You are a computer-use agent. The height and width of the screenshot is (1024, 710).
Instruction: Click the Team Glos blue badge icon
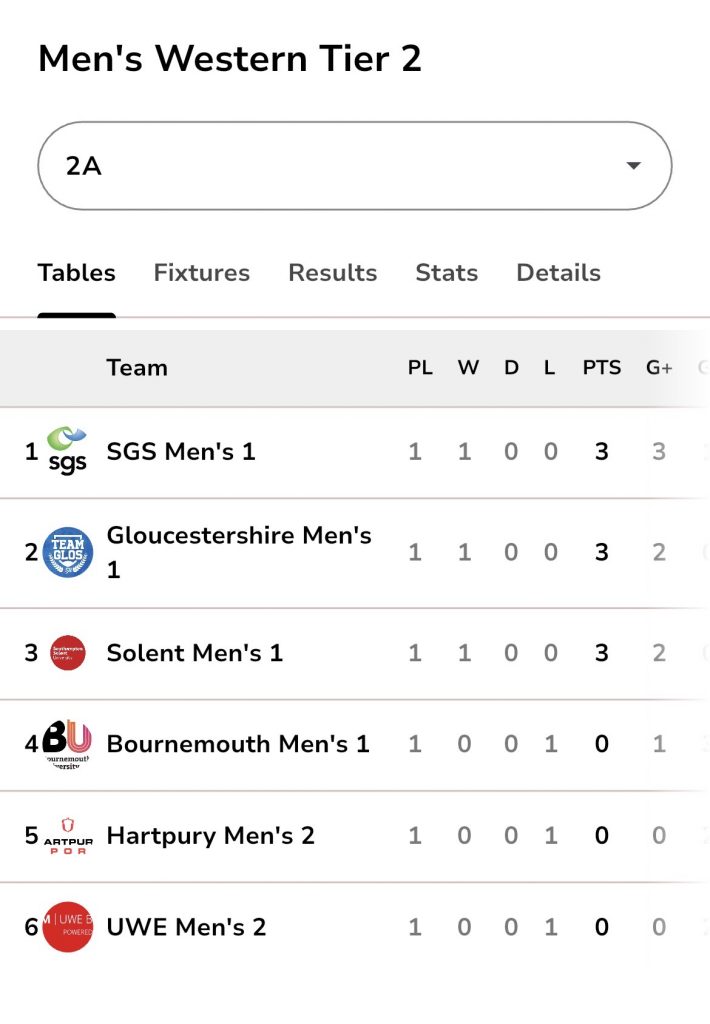pos(68,552)
